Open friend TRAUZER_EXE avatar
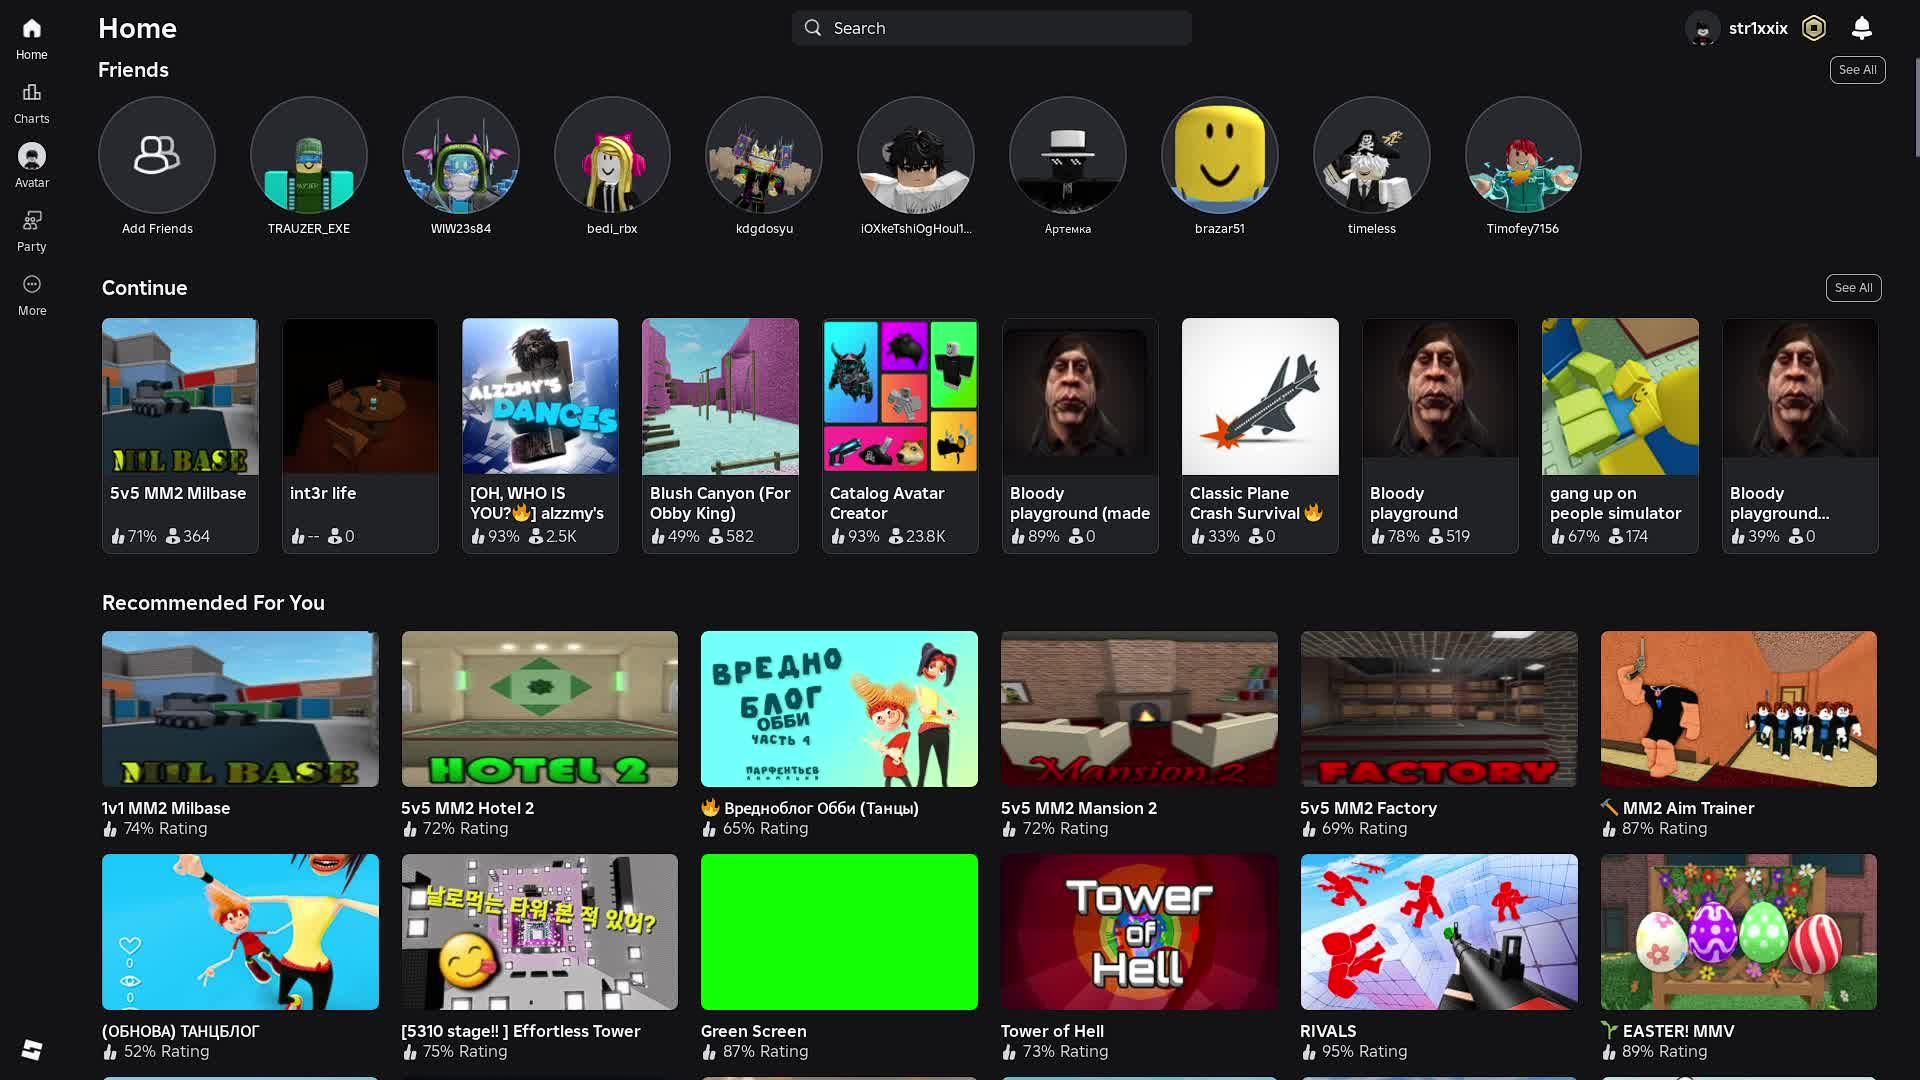This screenshot has width=1920, height=1080. click(309, 155)
